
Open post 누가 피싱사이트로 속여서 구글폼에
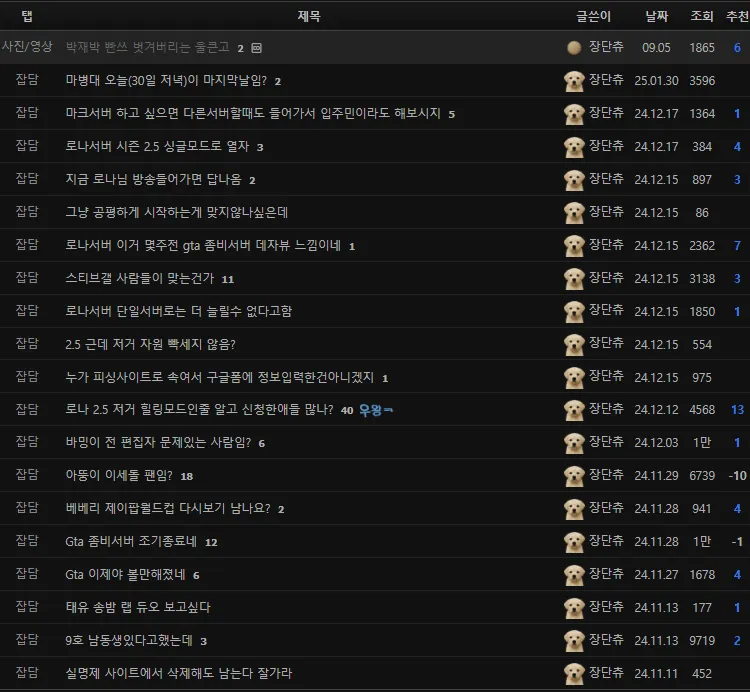pyautogui.click(x=220, y=377)
